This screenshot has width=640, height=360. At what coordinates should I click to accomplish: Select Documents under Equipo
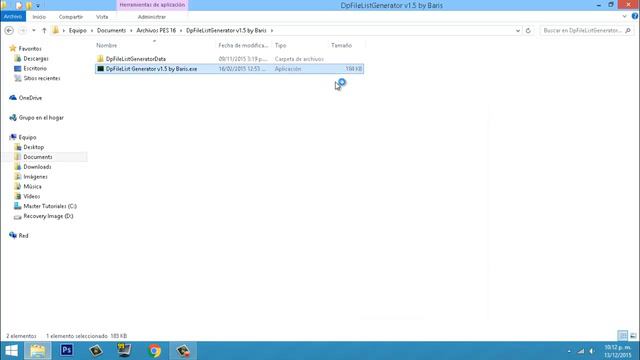[x=38, y=157]
